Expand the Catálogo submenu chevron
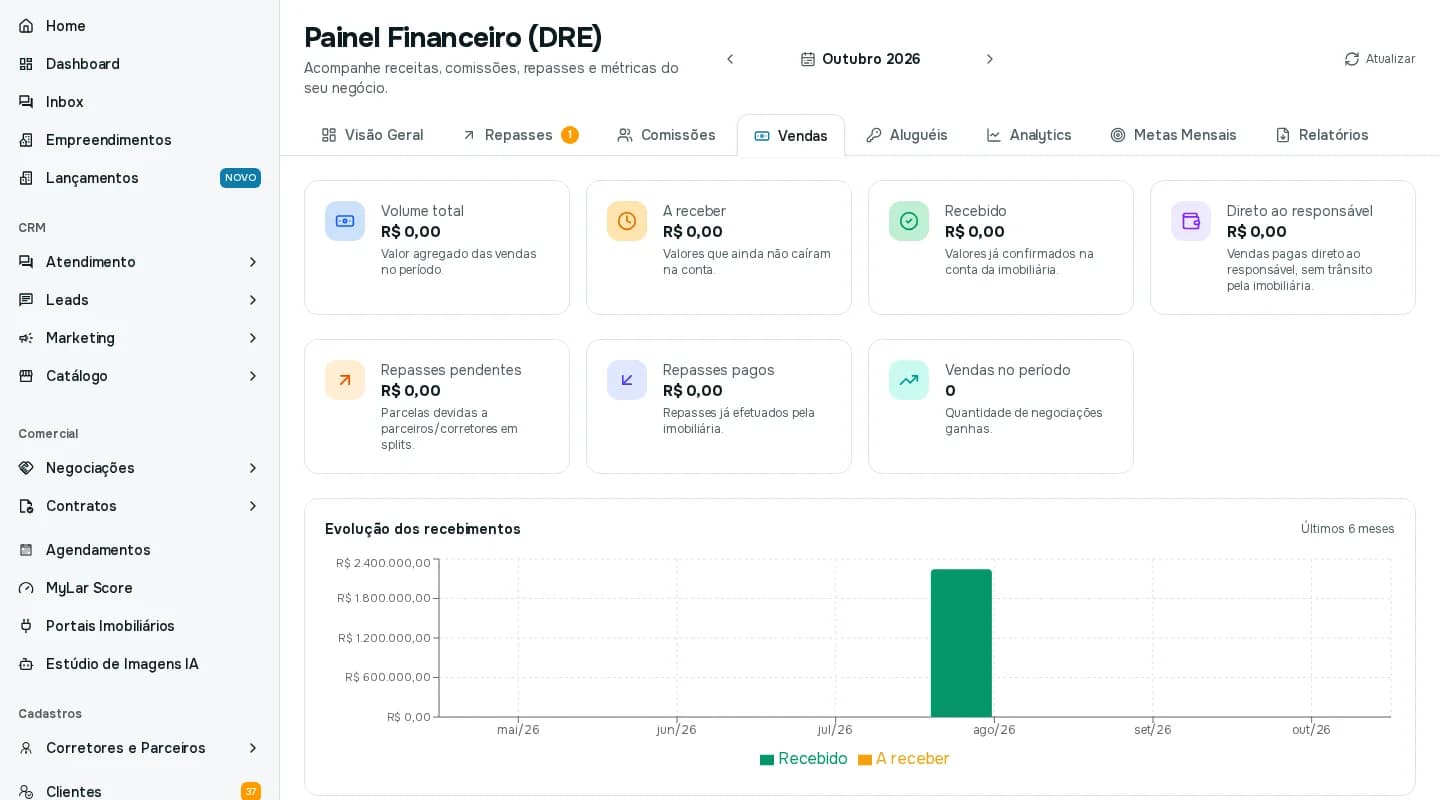Viewport: 1440px width, 800px height. [x=253, y=376]
